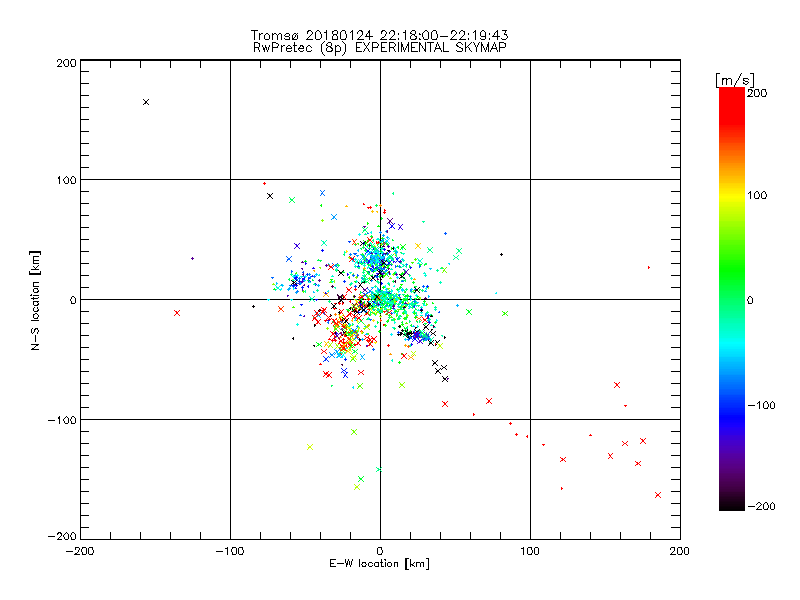
Task: Click the title "Tromsø 20180124 22:18:00-22:19:43"
Action: [380, 35]
